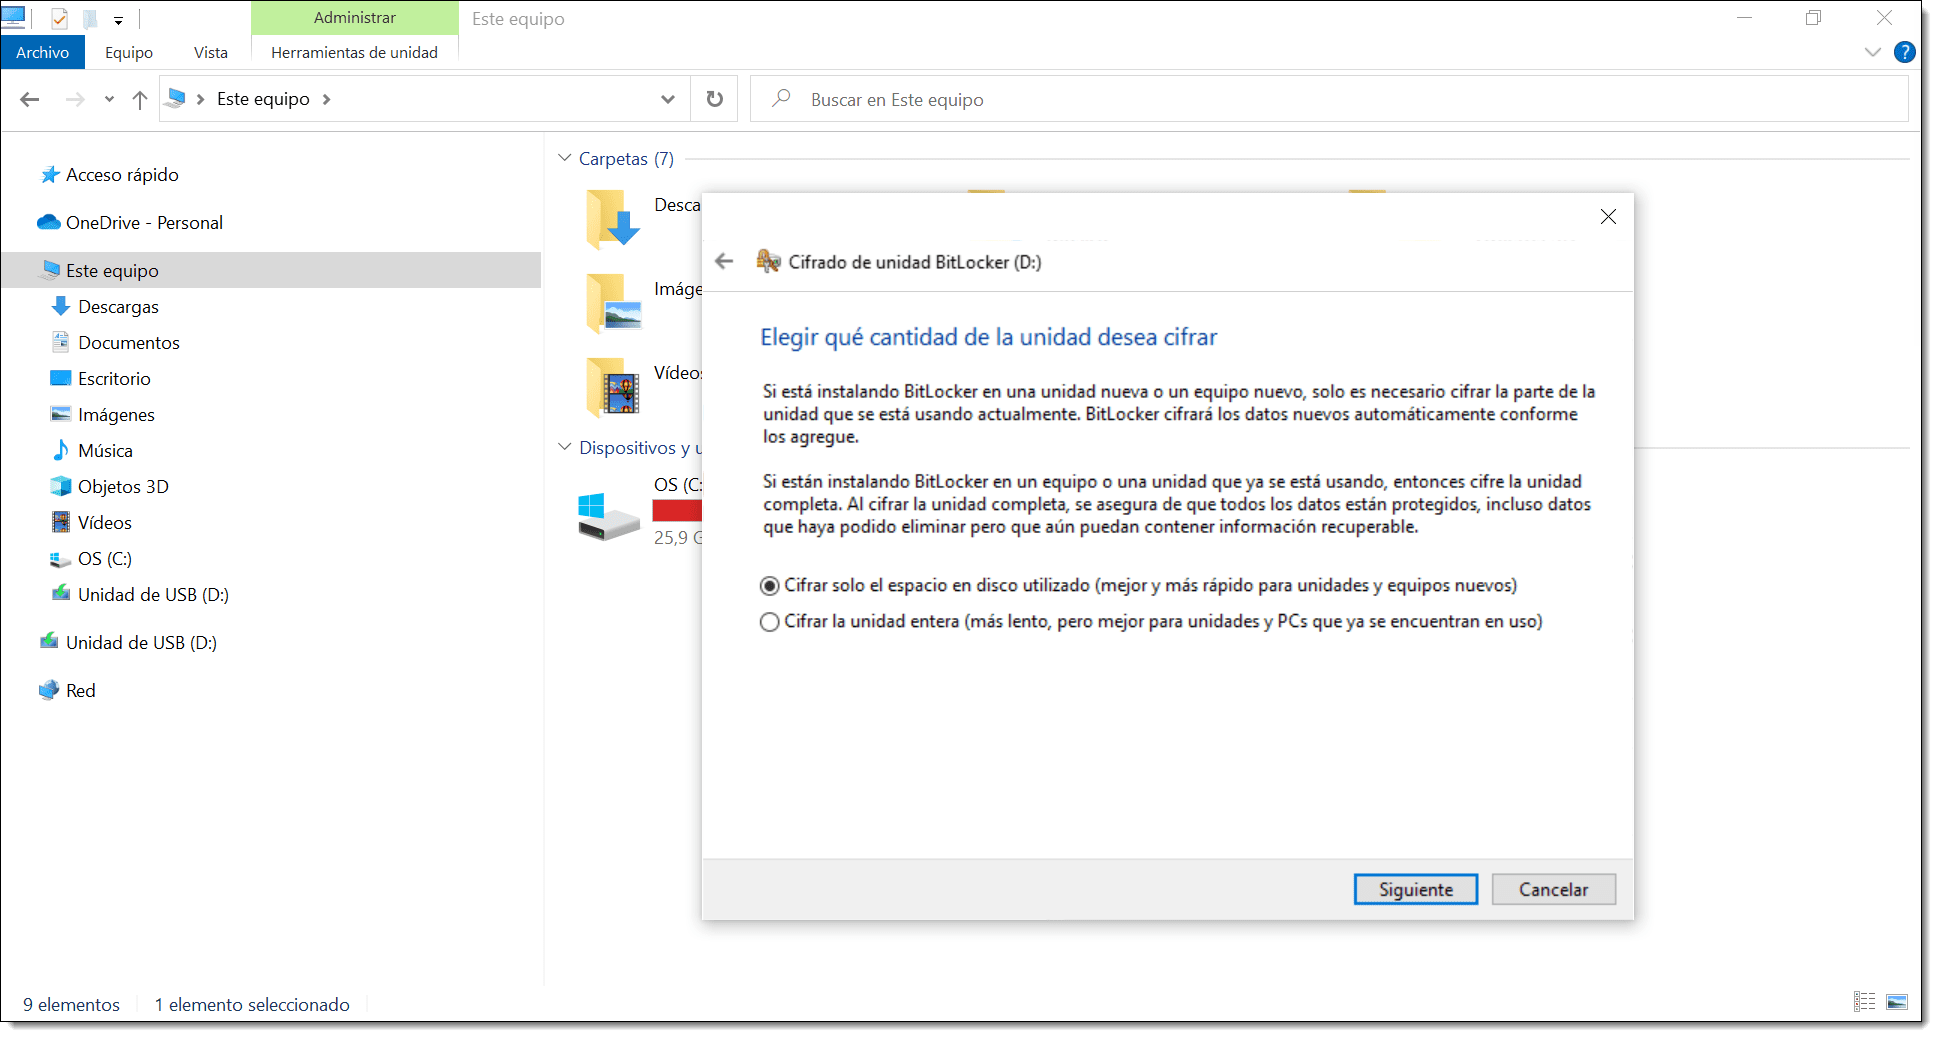Expand the ribbon with the chevron

click(x=1873, y=52)
